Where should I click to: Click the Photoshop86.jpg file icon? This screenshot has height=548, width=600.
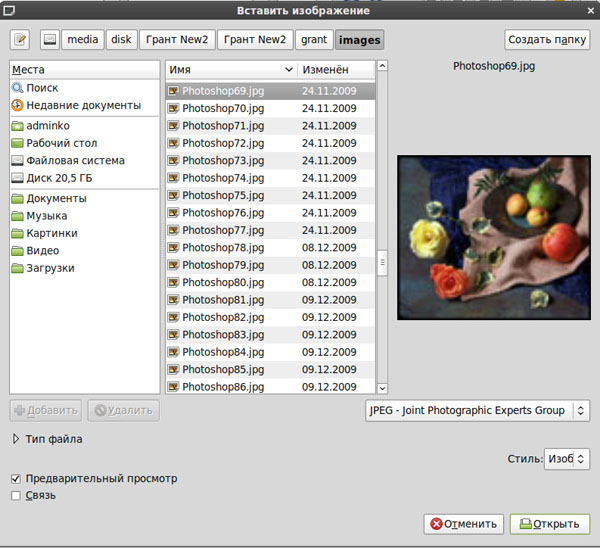point(173,387)
